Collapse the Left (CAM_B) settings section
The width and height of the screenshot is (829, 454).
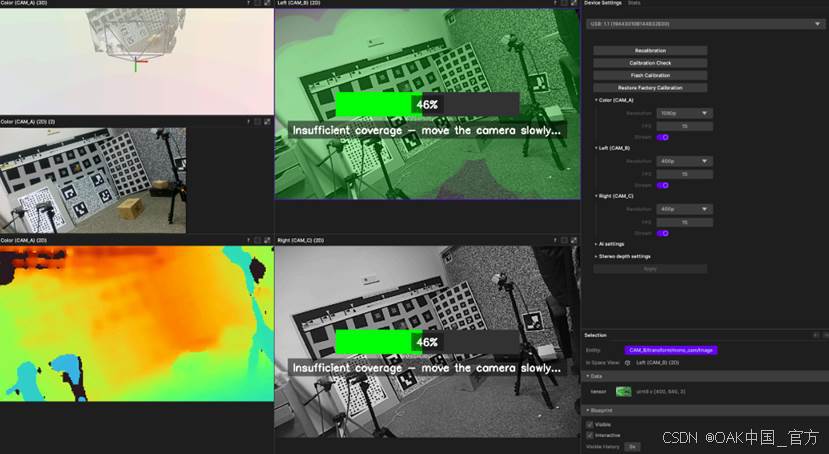[596, 148]
